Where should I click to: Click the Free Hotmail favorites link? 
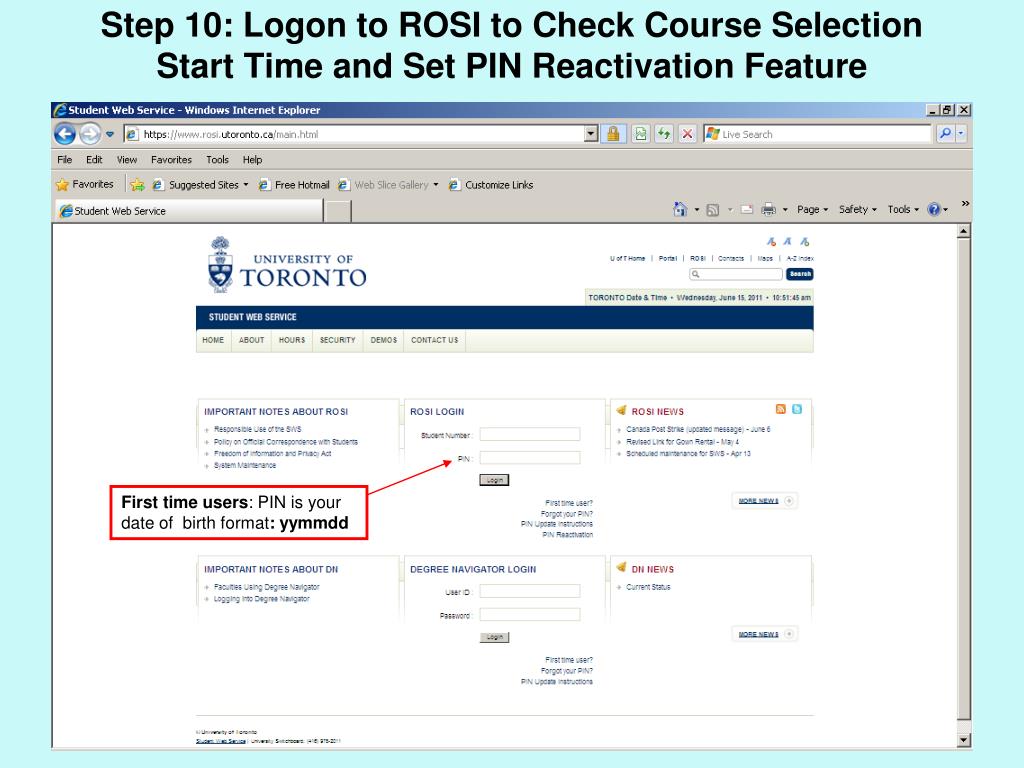294,185
